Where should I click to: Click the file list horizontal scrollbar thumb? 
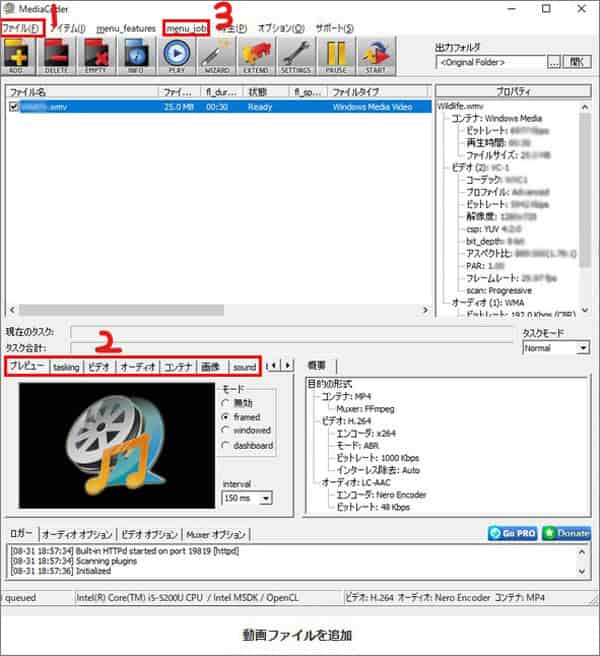[121, 310]
